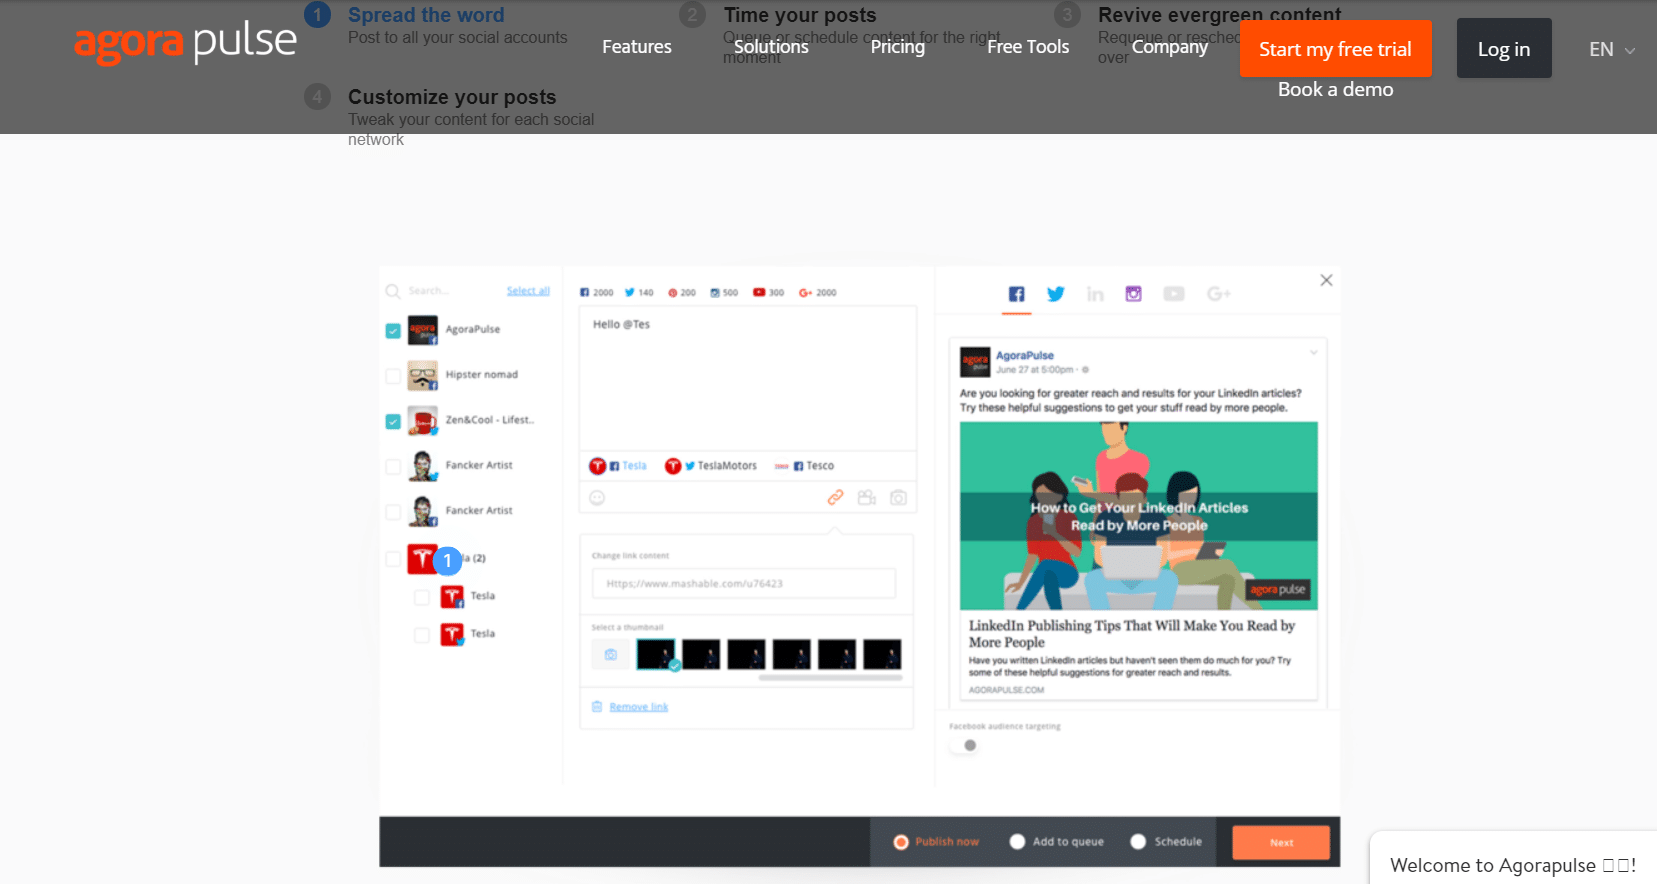Open the Features menu

pos(637,47)
